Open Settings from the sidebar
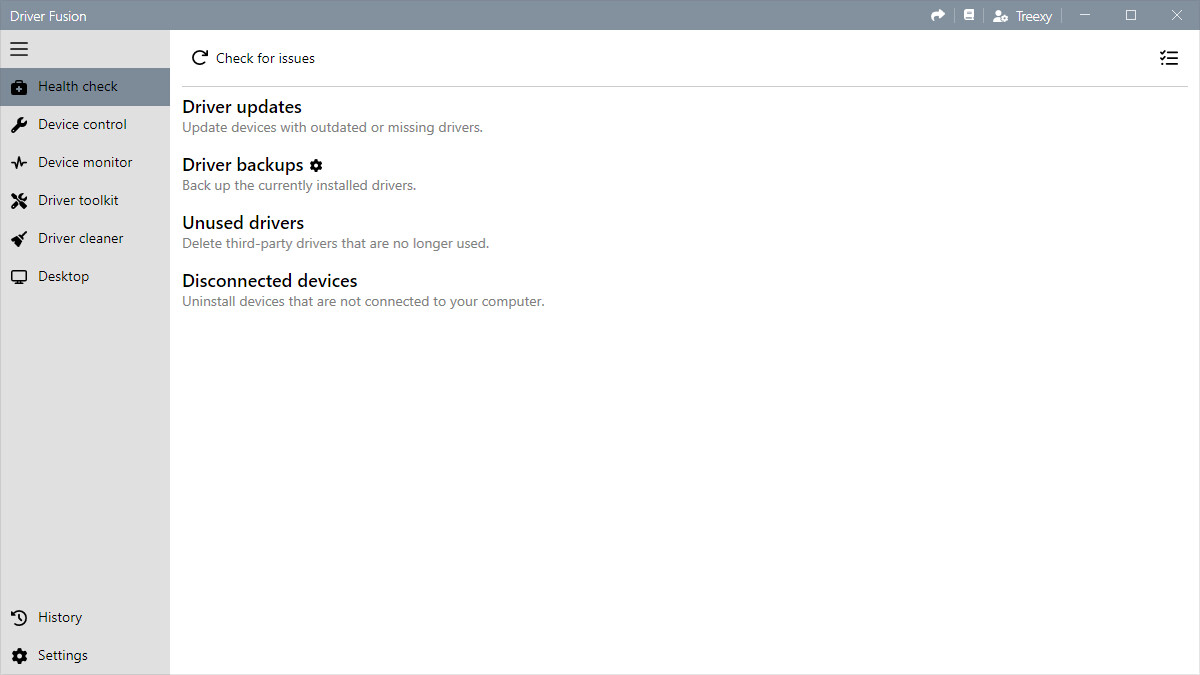The width and height of the screenshot is (1200, 675). 62,656
